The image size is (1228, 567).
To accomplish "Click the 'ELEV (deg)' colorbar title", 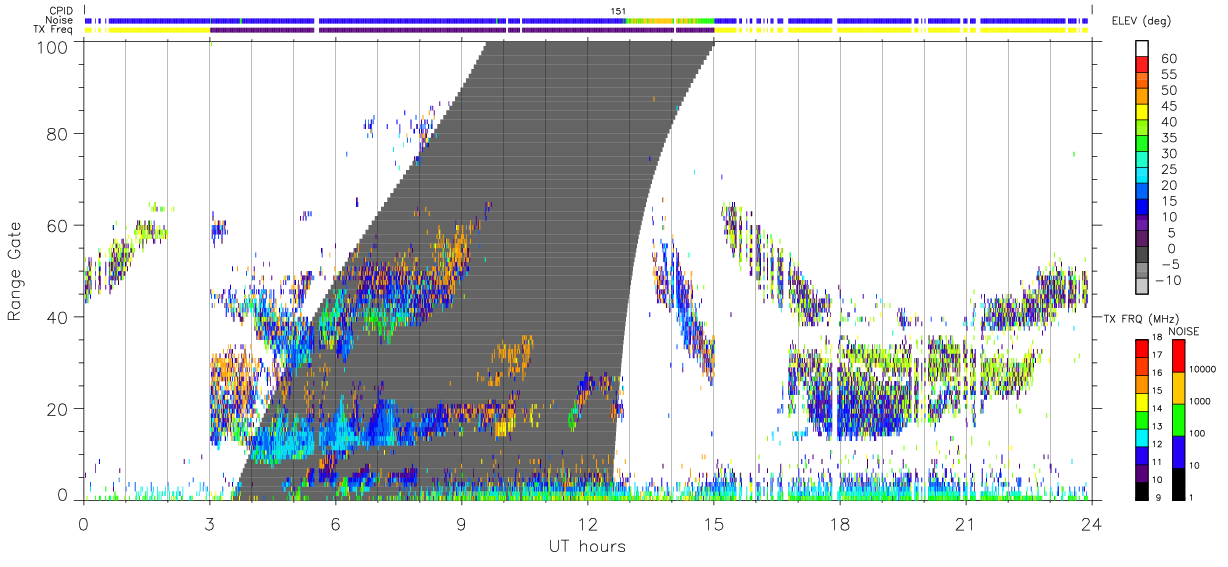I will tap(1141, 21).
